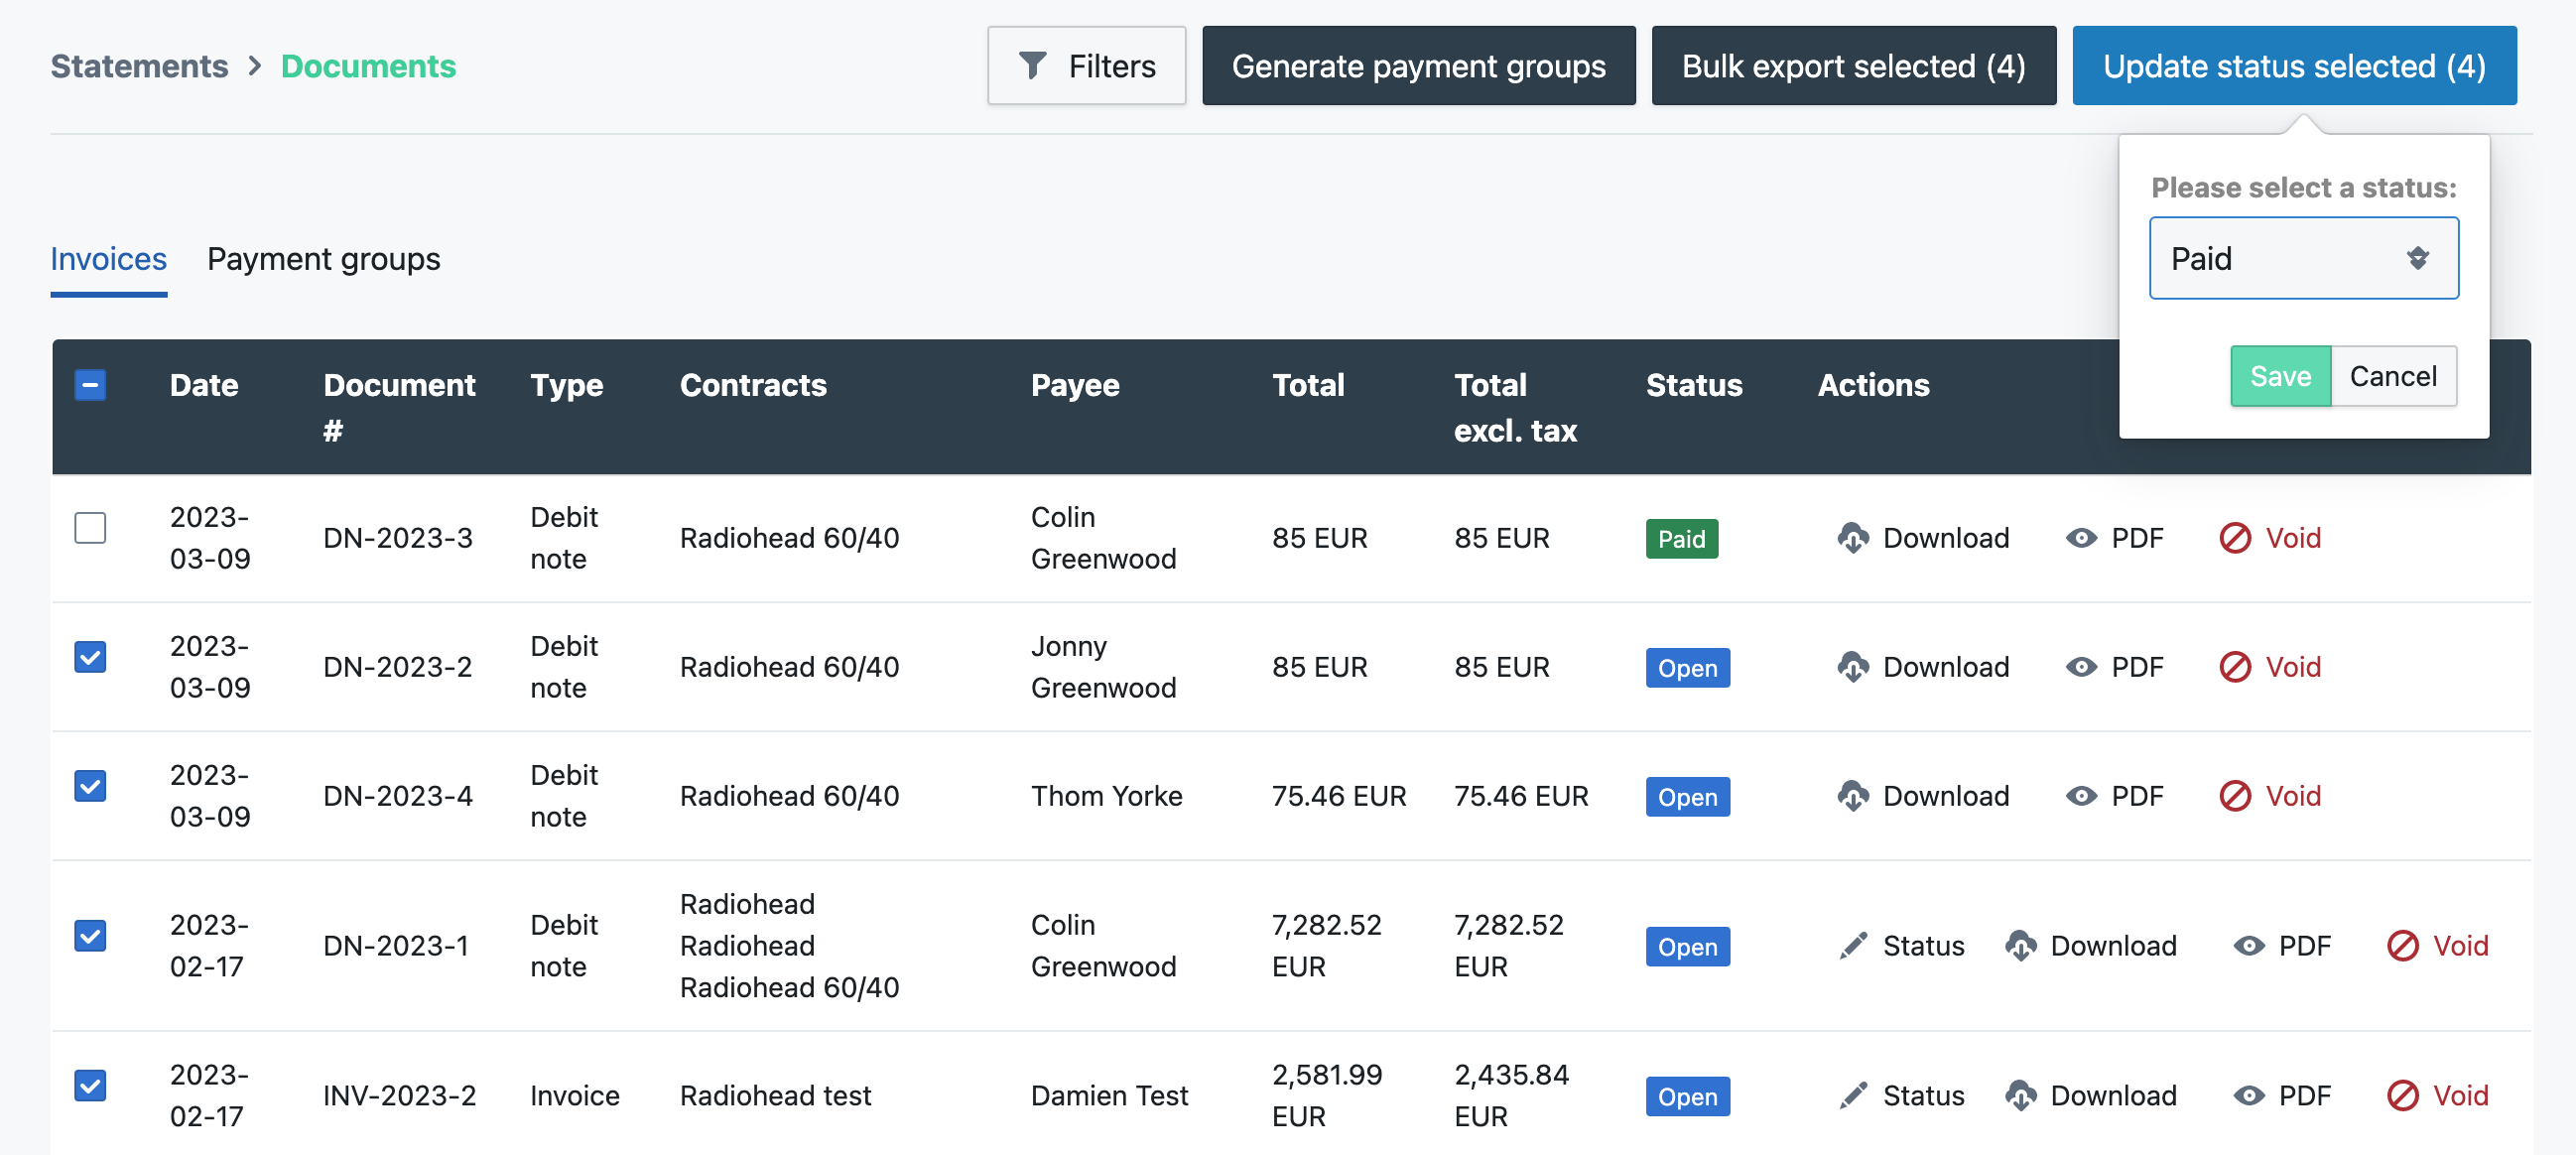Click Update status selected (4) button
Viewport: 2576px width, 1155px height.
2294,66
